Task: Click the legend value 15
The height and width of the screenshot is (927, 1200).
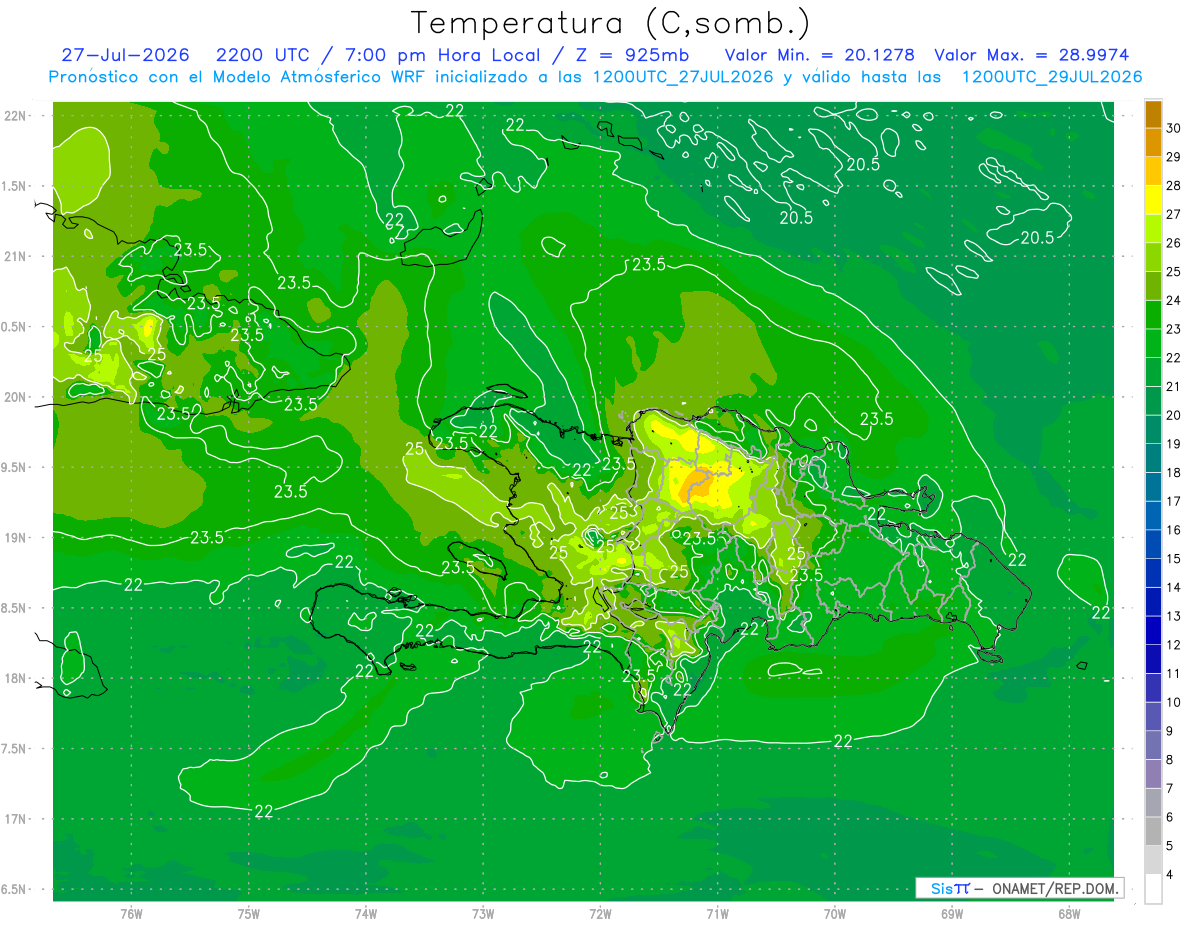Action: pyautogui.click(x=1174, y=558)
